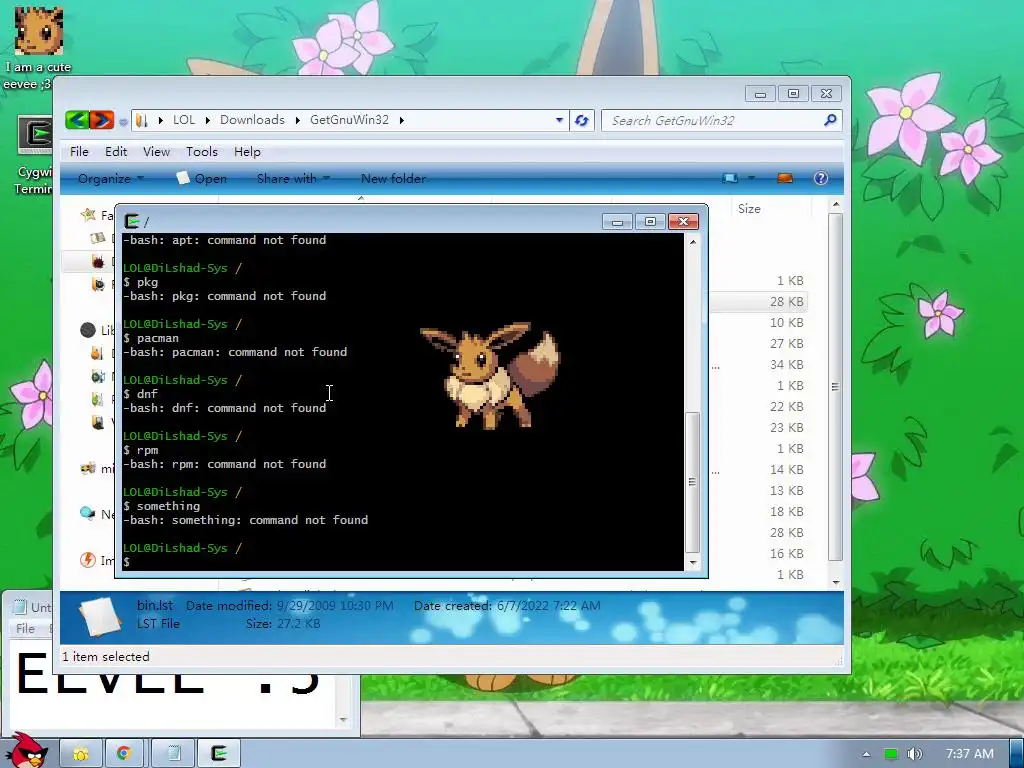The height and width of the screenshot is (768, 1024).
Task: Open File menu in Notepad window
Action: coord(25,628)
